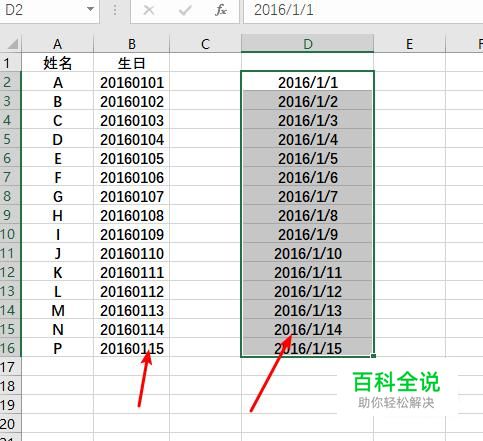The image size is (483, 441).
Task: Click the Select All corner triangle
Action: 12,44
